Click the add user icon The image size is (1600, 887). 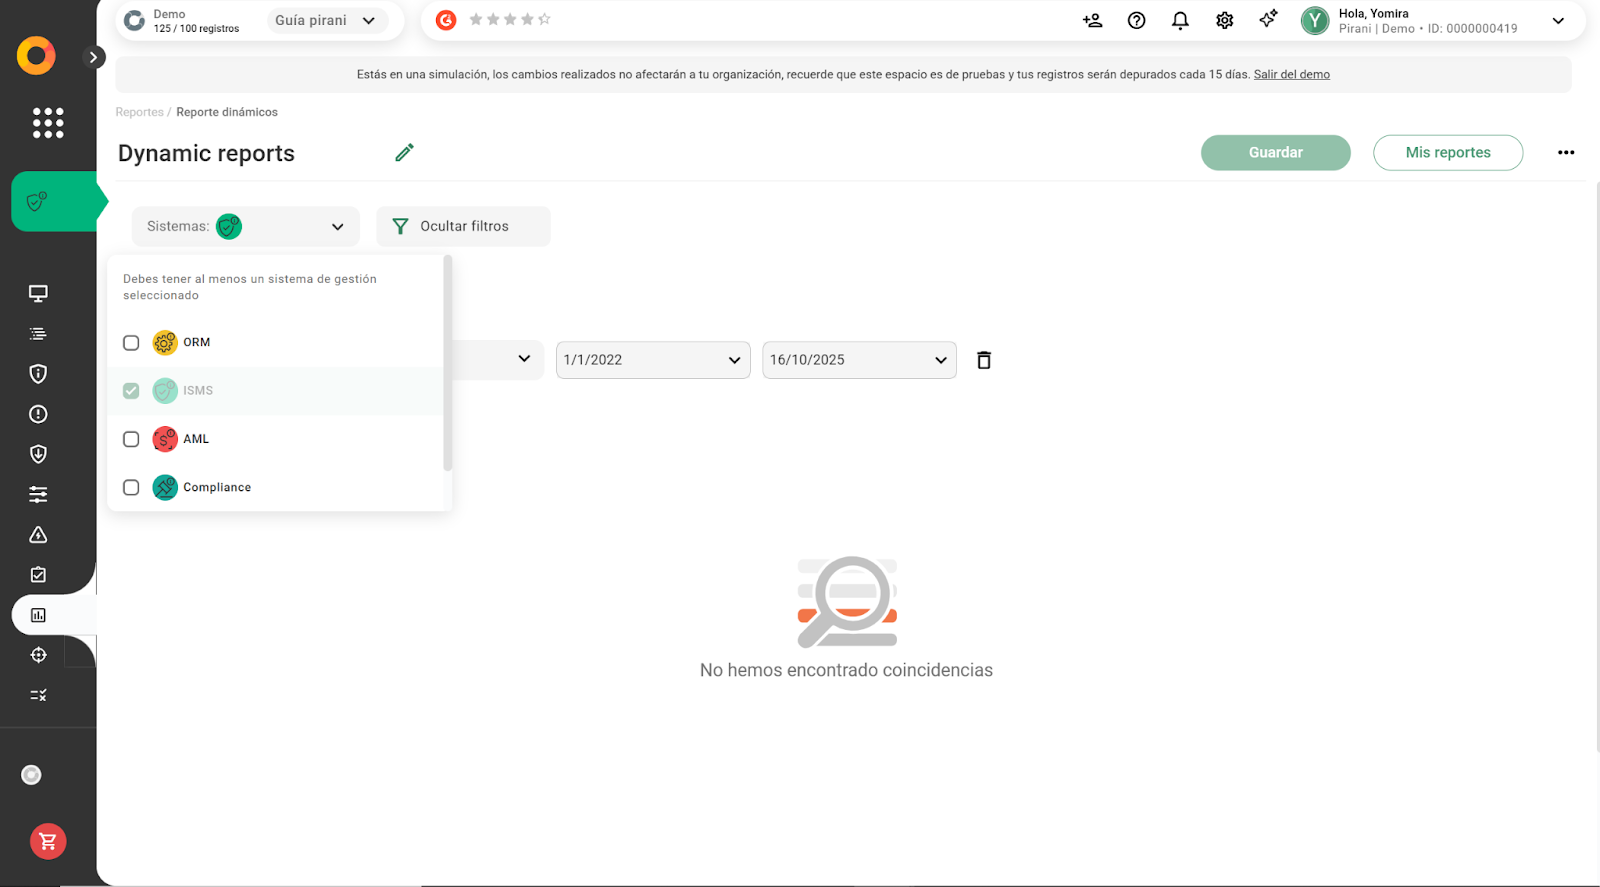(1092, 20)
